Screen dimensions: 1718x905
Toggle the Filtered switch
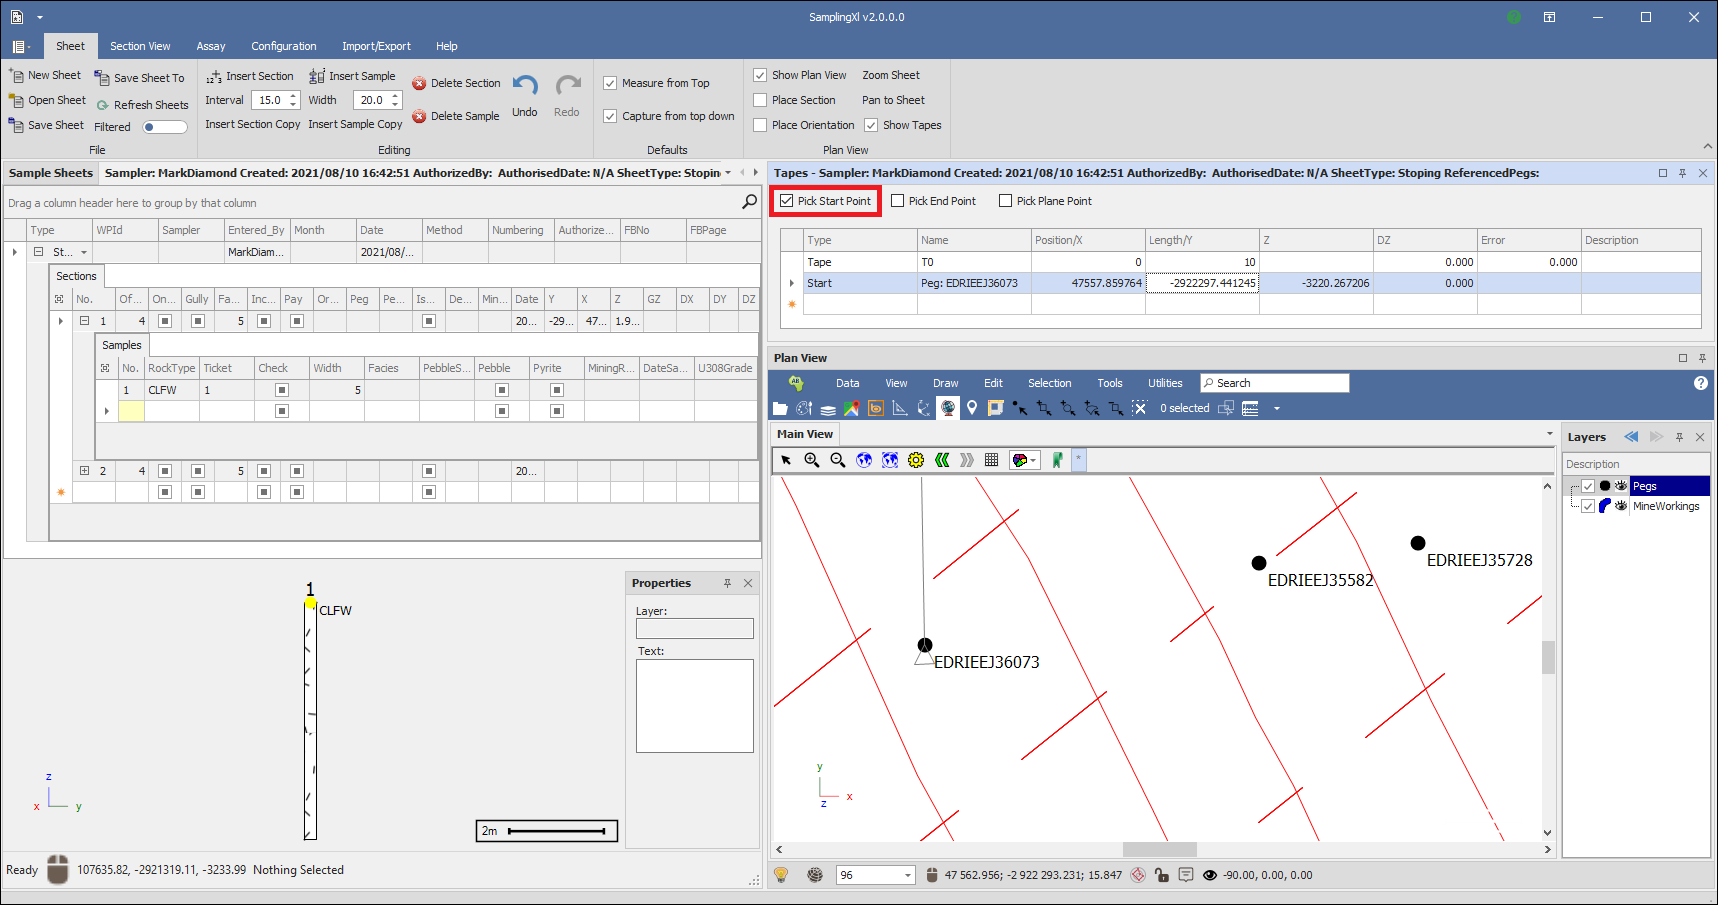click(x=164, y=127)
